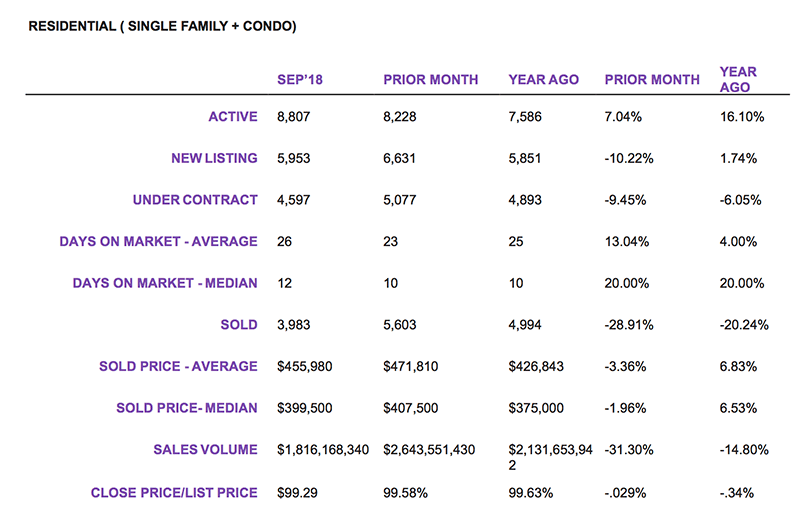Select DAYS ON MARKET - MEDIAN label

[165, 283]
